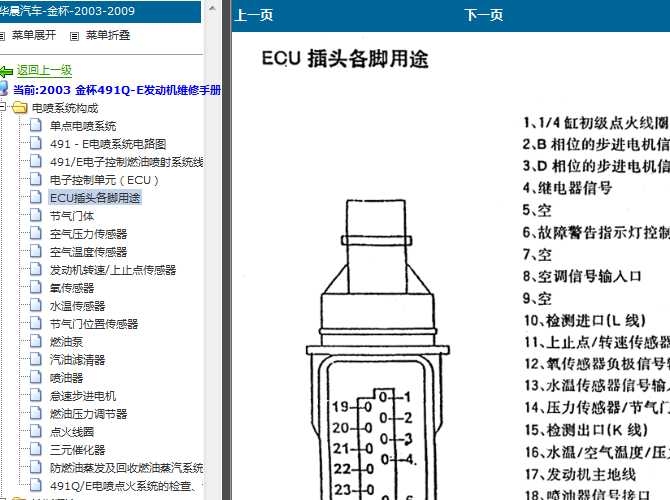Click the page icon beside 节气门体
670x500 pixels.
click(36, 215)
